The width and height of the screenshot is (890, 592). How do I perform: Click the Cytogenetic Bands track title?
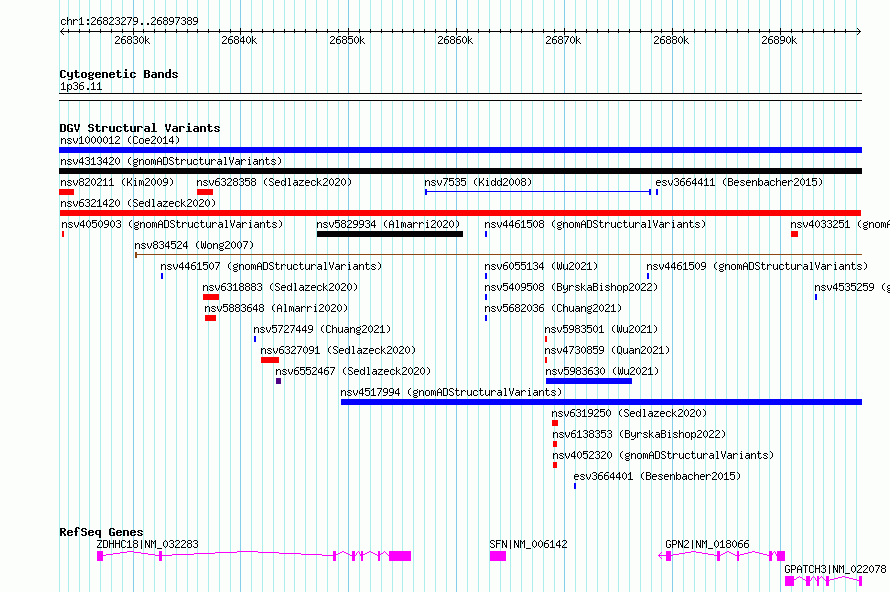click(119, 74)
